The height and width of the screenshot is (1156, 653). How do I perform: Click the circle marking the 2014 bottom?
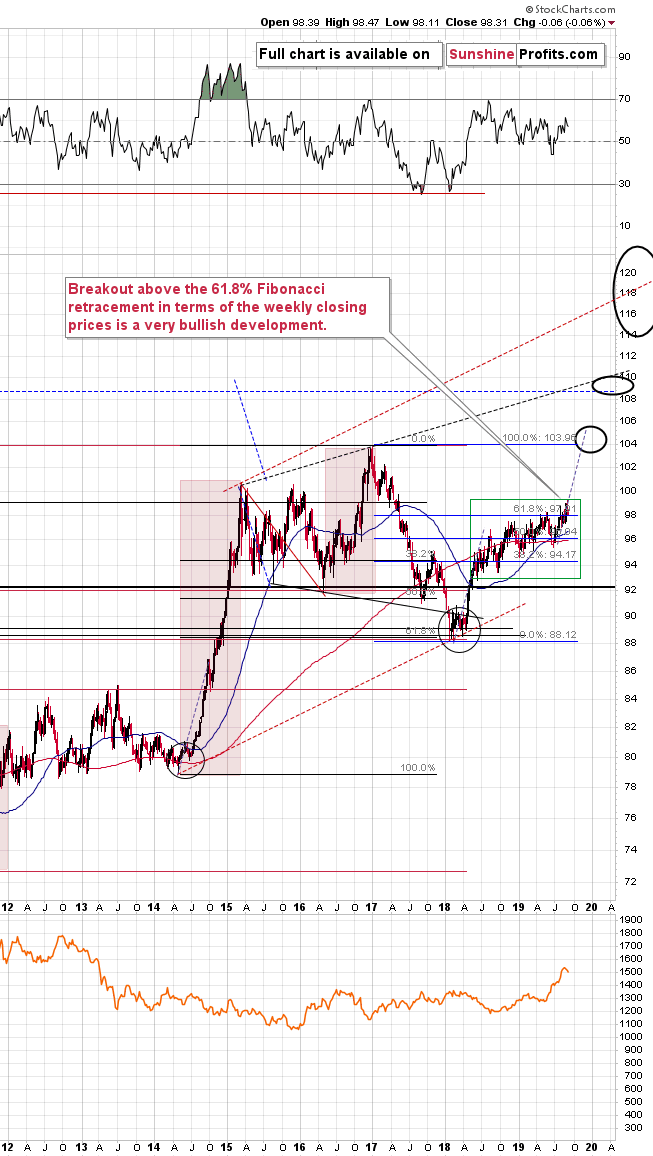tap(184, 760)
